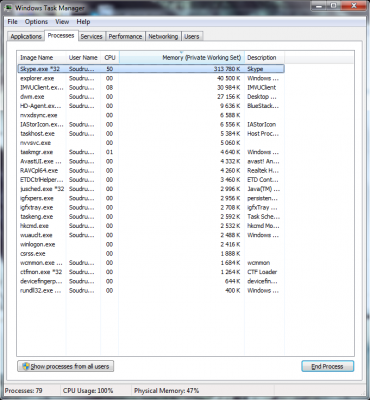Viewport: 370px width, 400px height.
Task: Switch to the Users tab
Action: (x=192, y=36)
